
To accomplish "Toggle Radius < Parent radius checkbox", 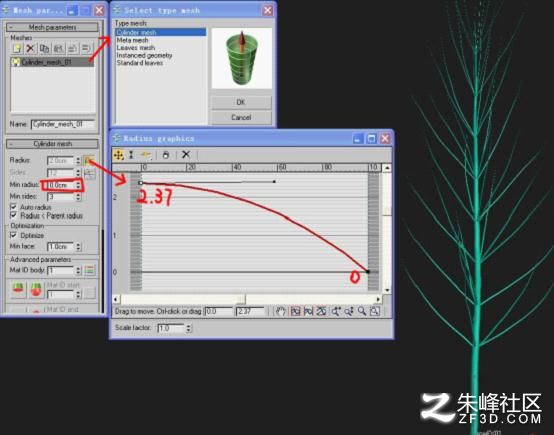I will 14,215.
